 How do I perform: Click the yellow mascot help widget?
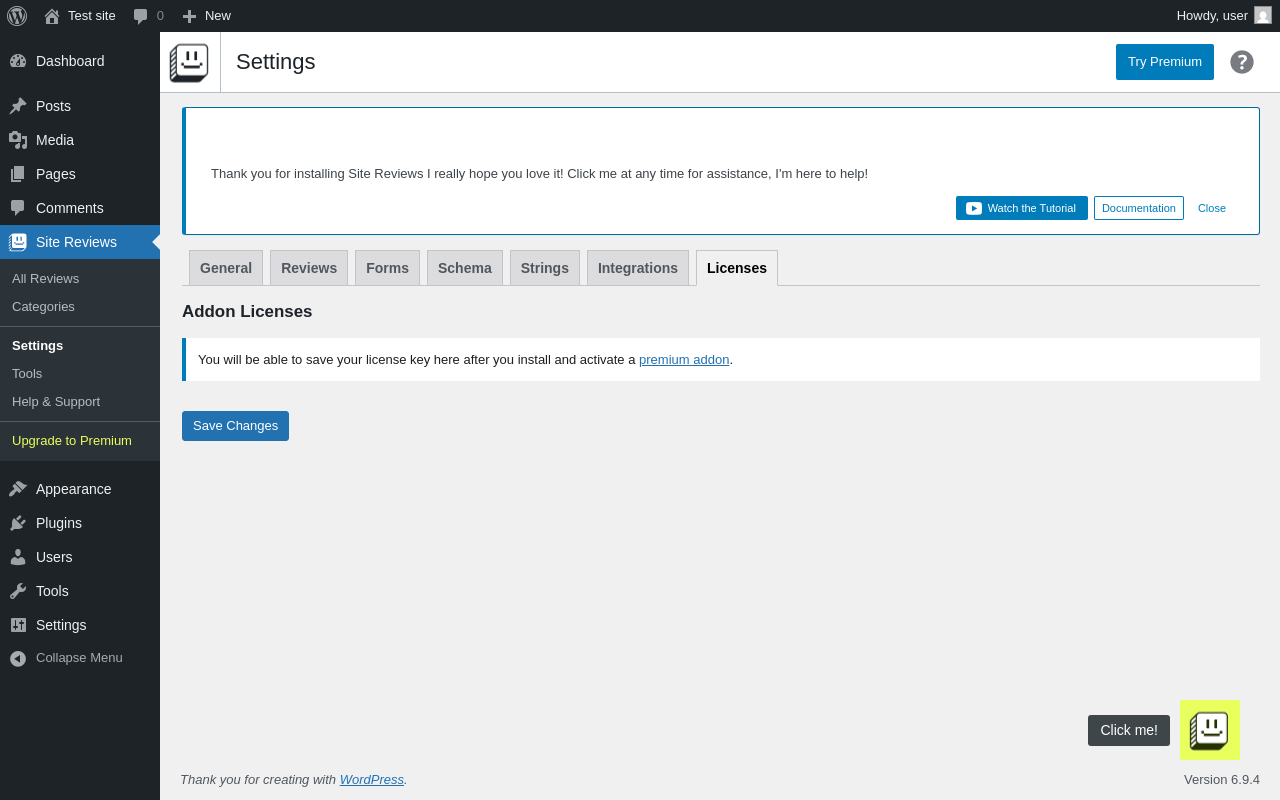click(1210, 730)
